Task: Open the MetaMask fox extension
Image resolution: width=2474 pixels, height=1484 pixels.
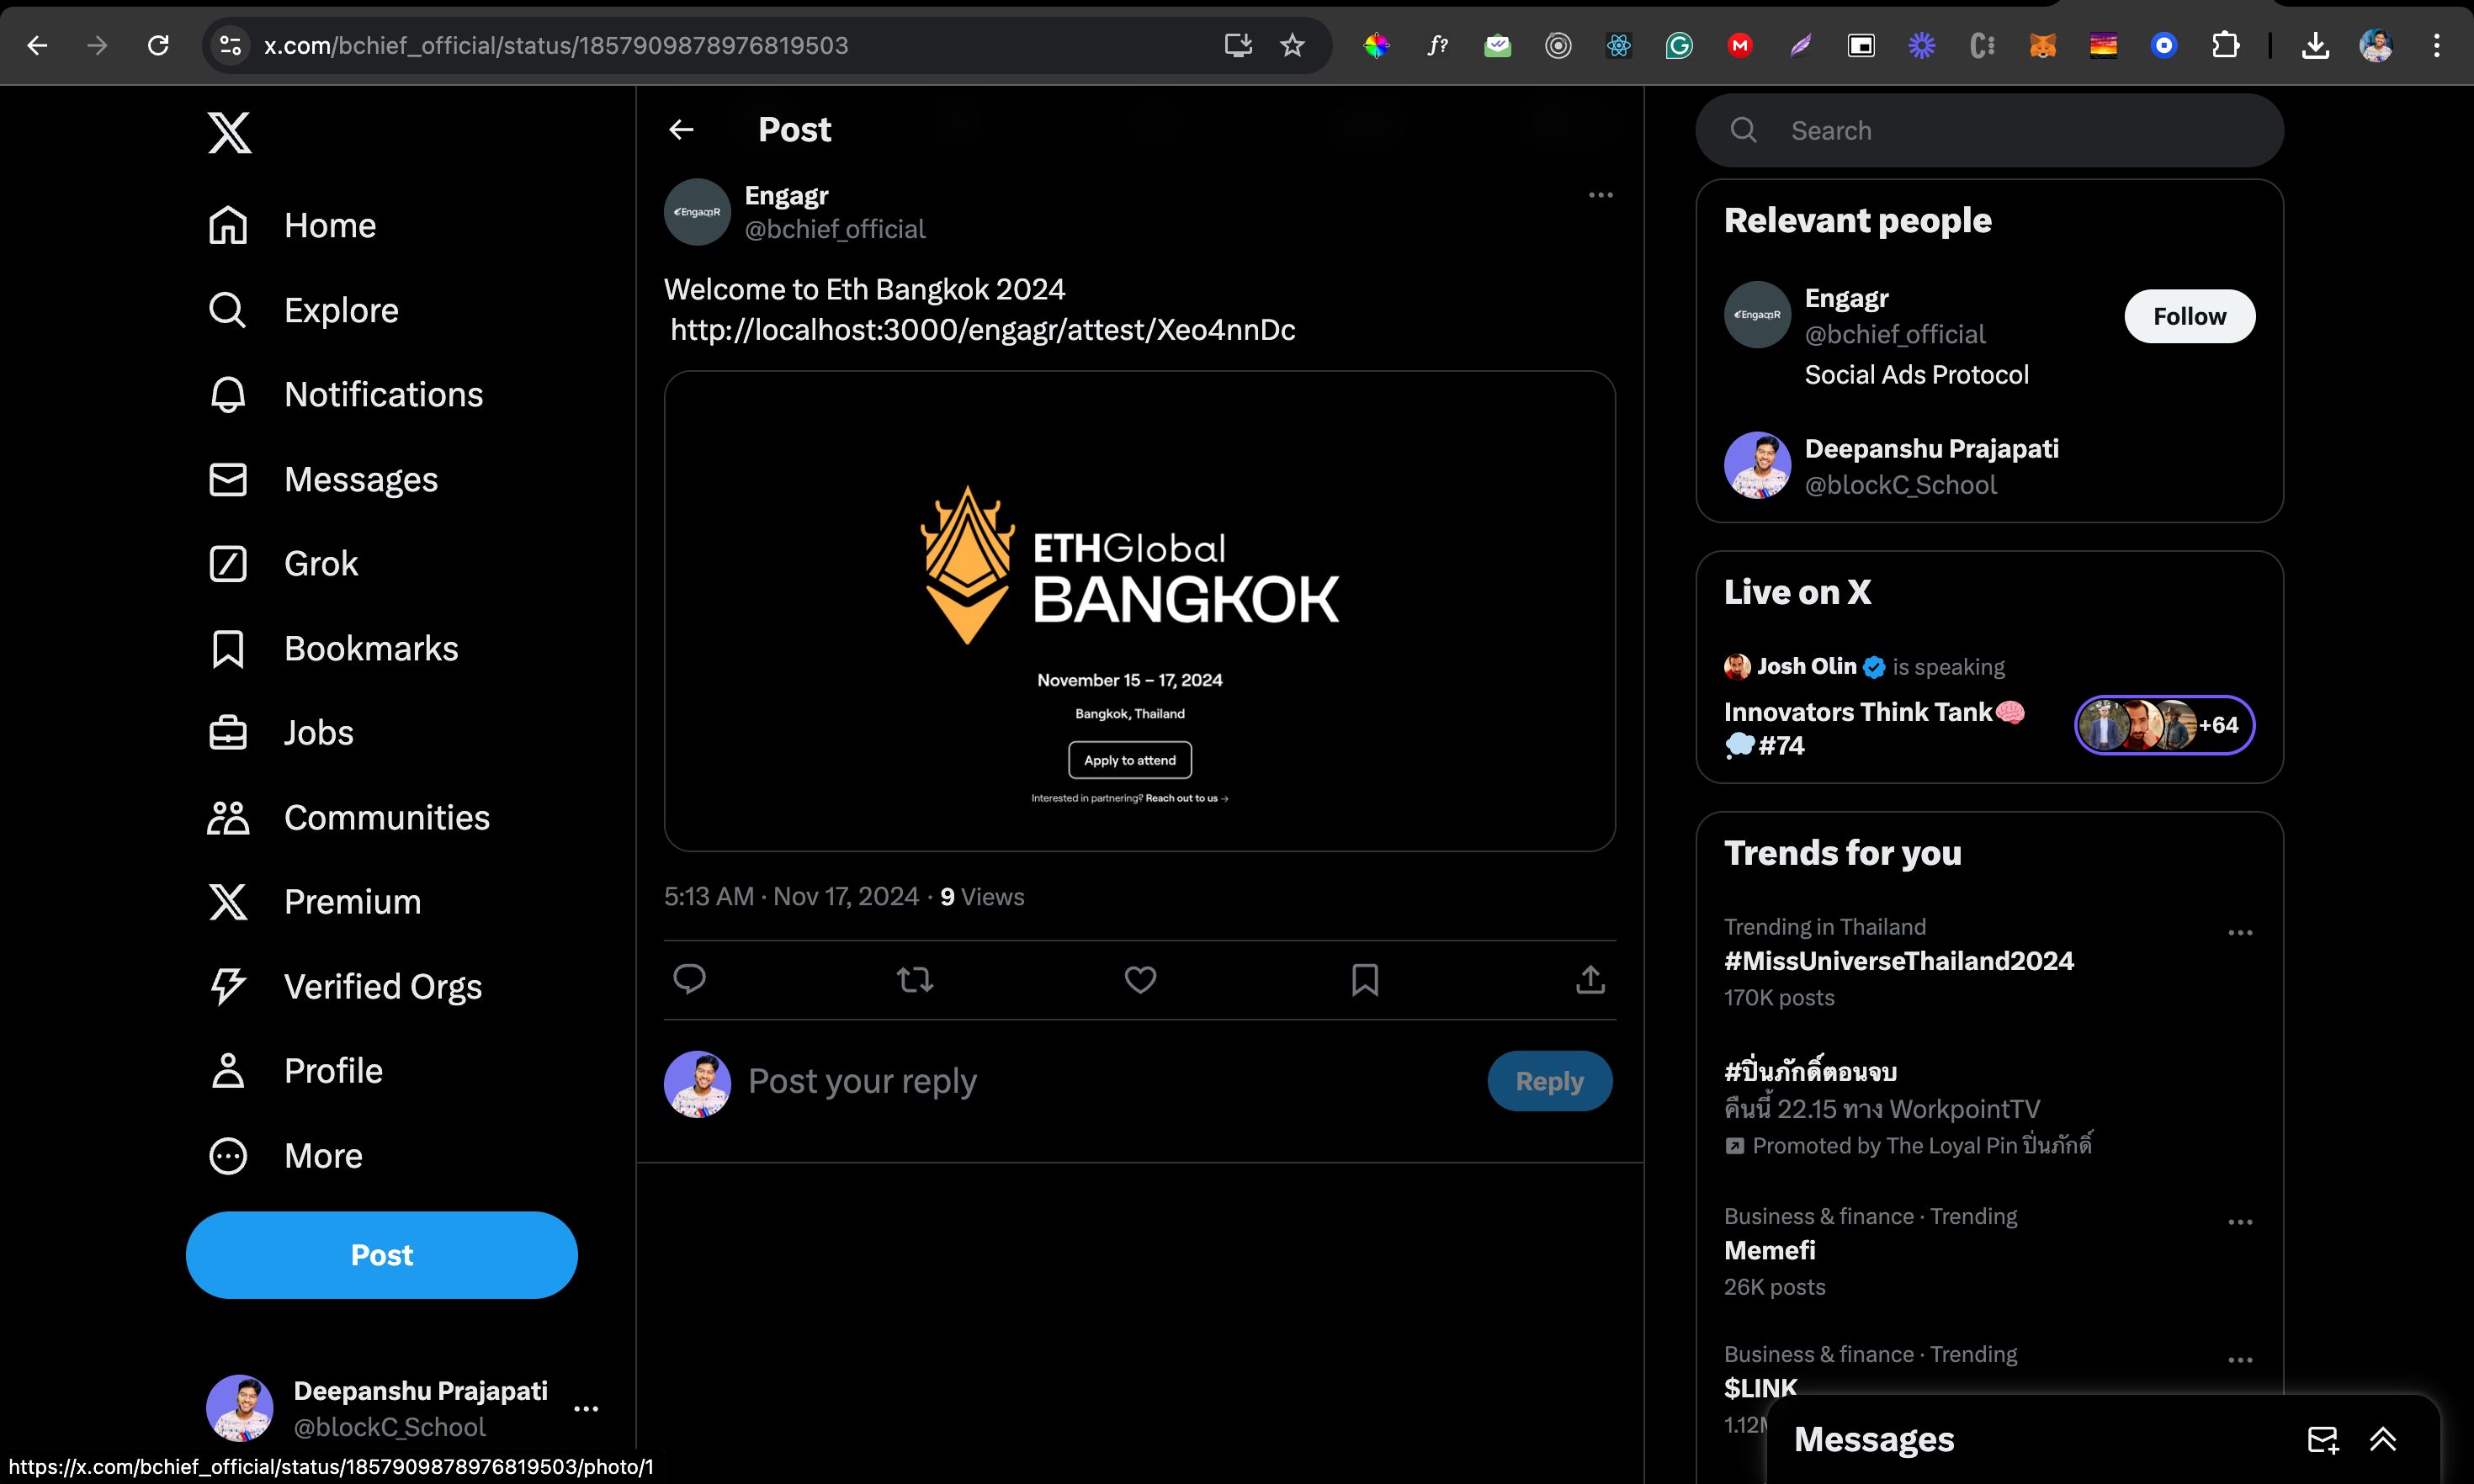Action: [x=2042, y=45]
